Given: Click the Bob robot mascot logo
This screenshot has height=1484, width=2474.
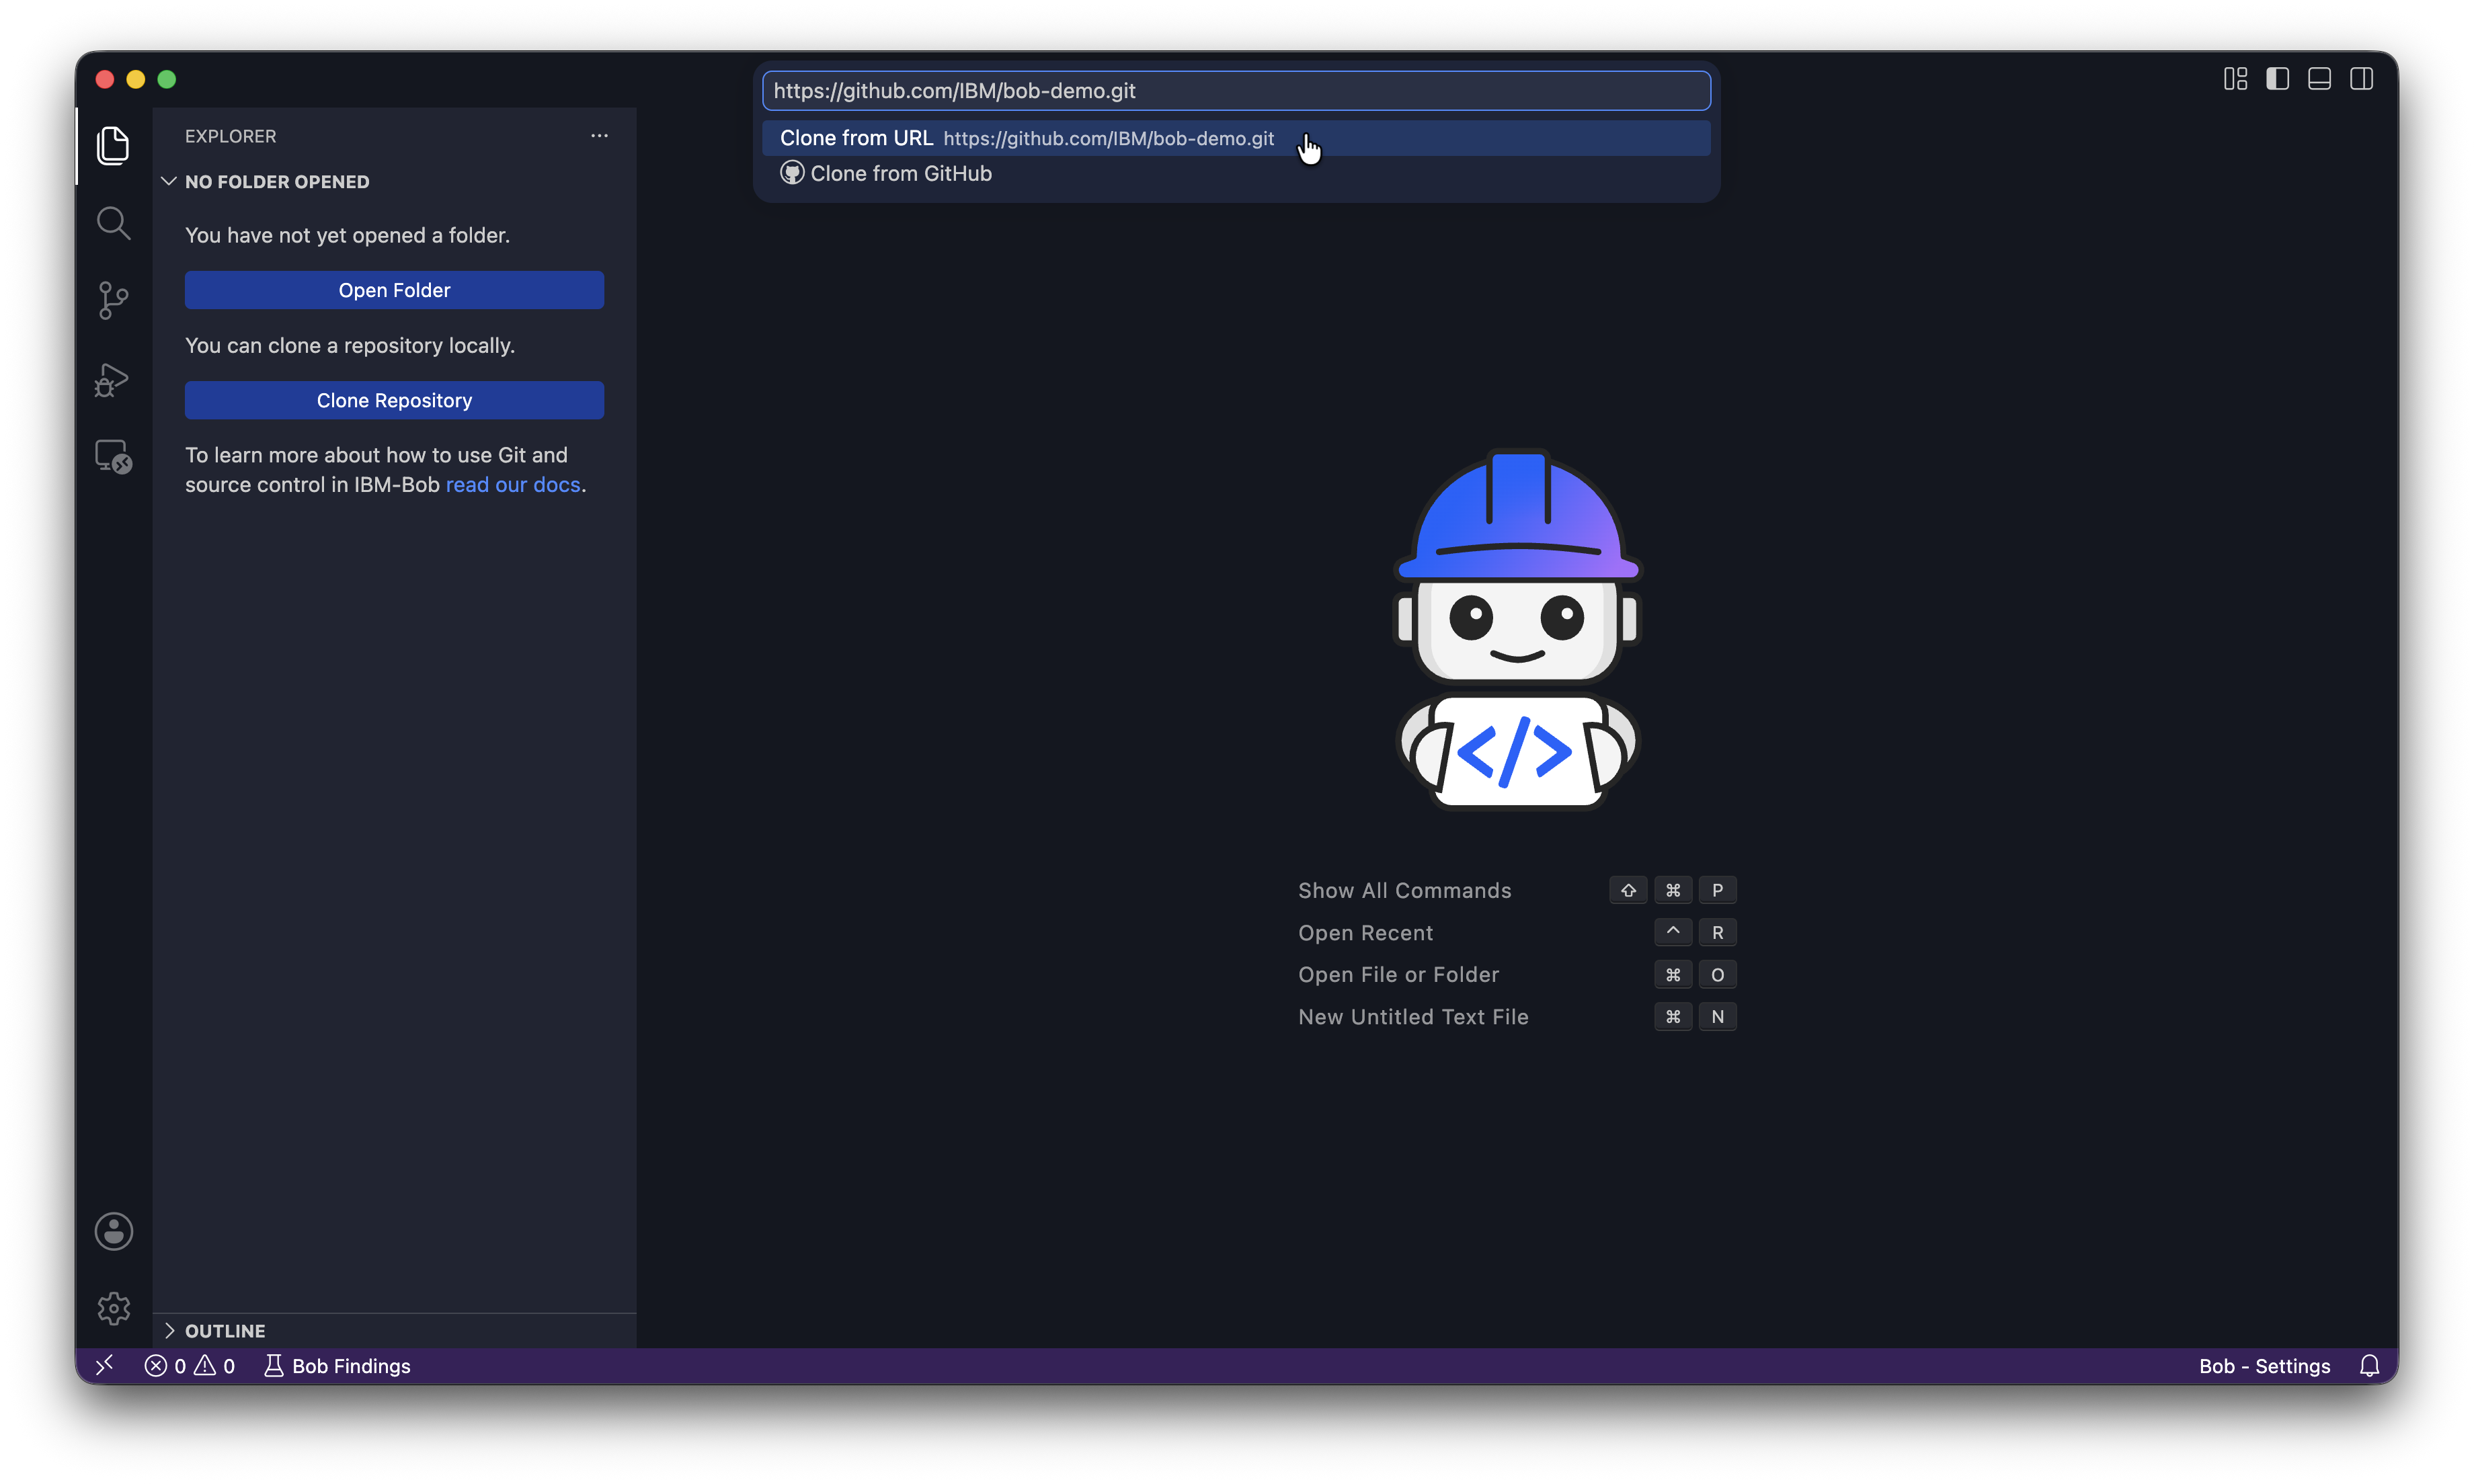Looking at the screenshot, I should [1517, 629].
